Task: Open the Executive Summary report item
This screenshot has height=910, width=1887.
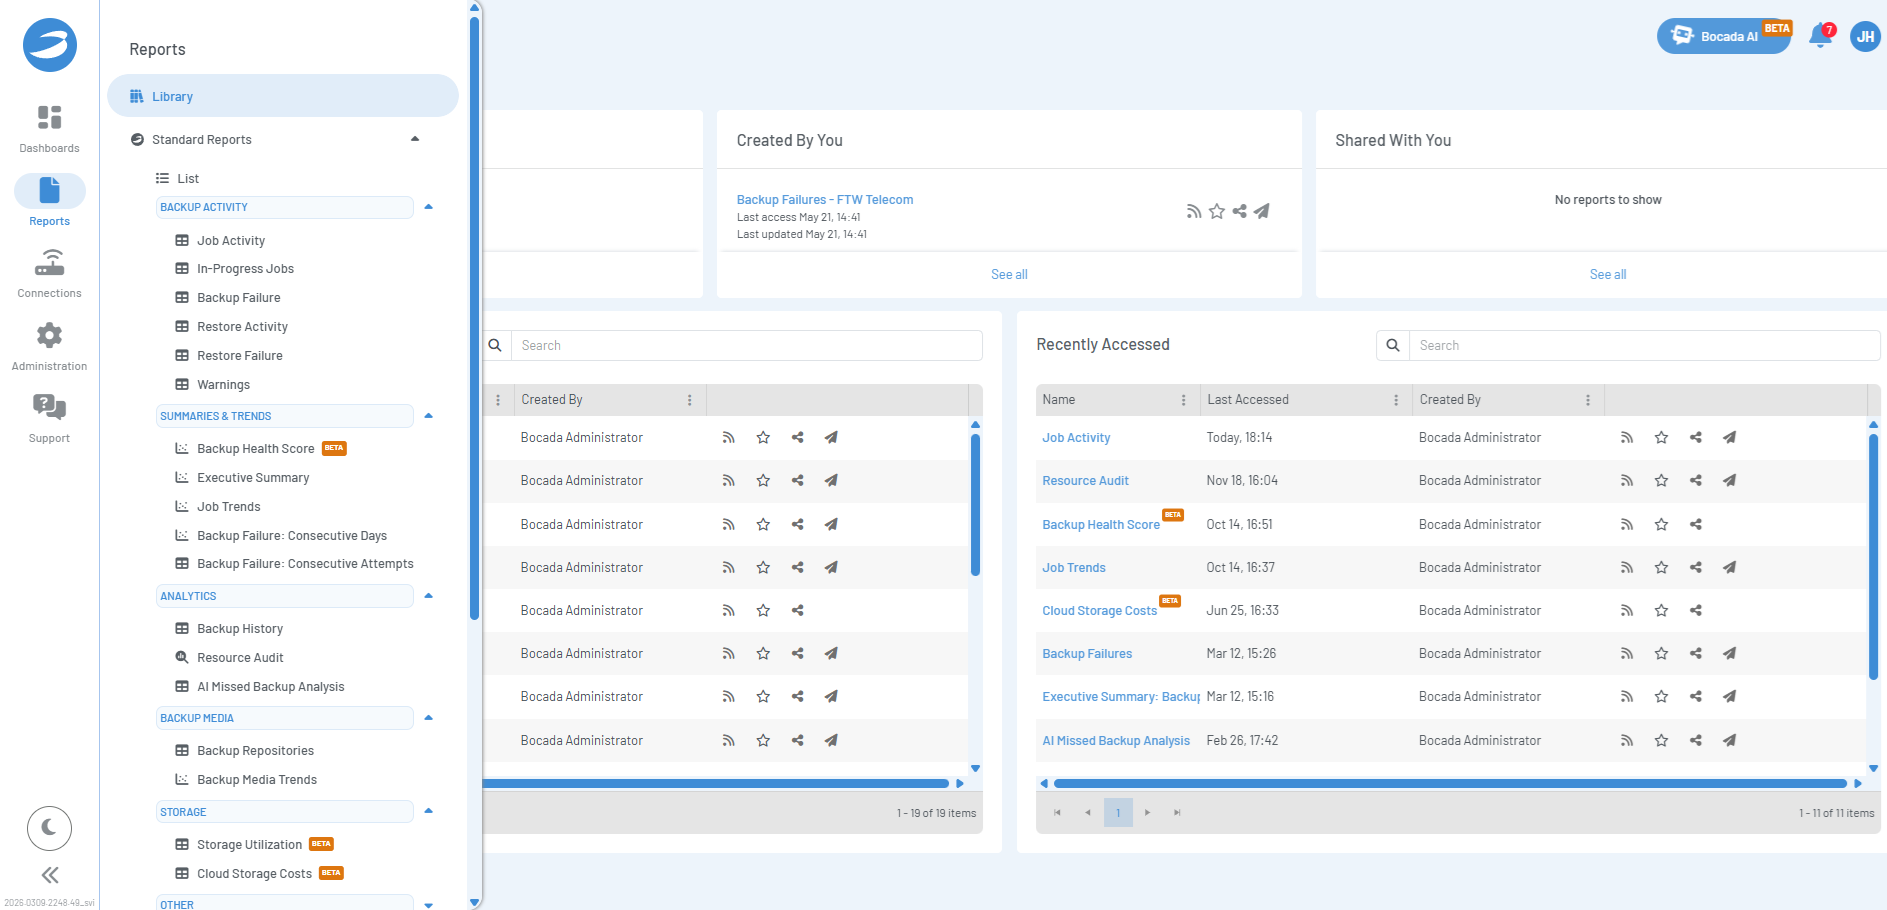Action: (x=253, y=478)
